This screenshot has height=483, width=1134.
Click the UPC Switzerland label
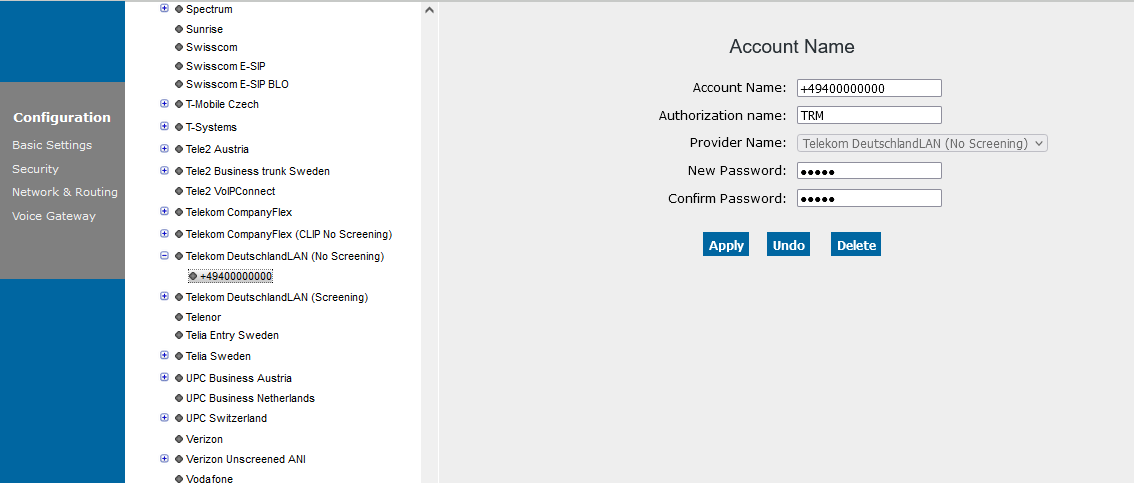click(x=226, y=418)
